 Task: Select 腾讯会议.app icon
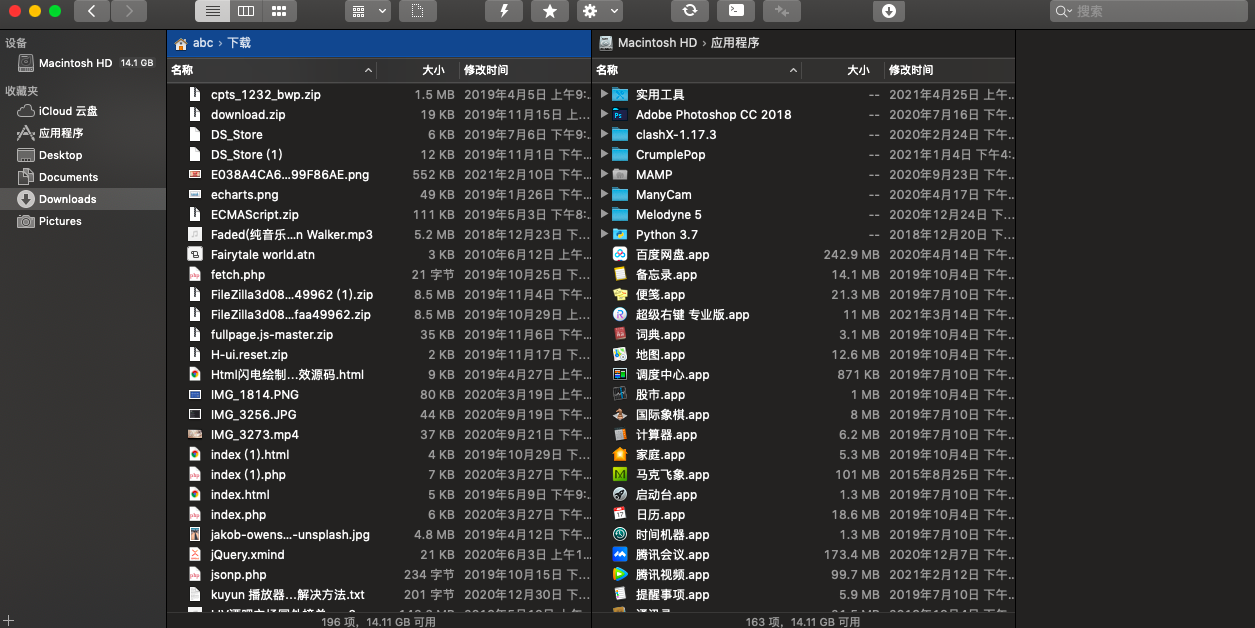point(620,554)
